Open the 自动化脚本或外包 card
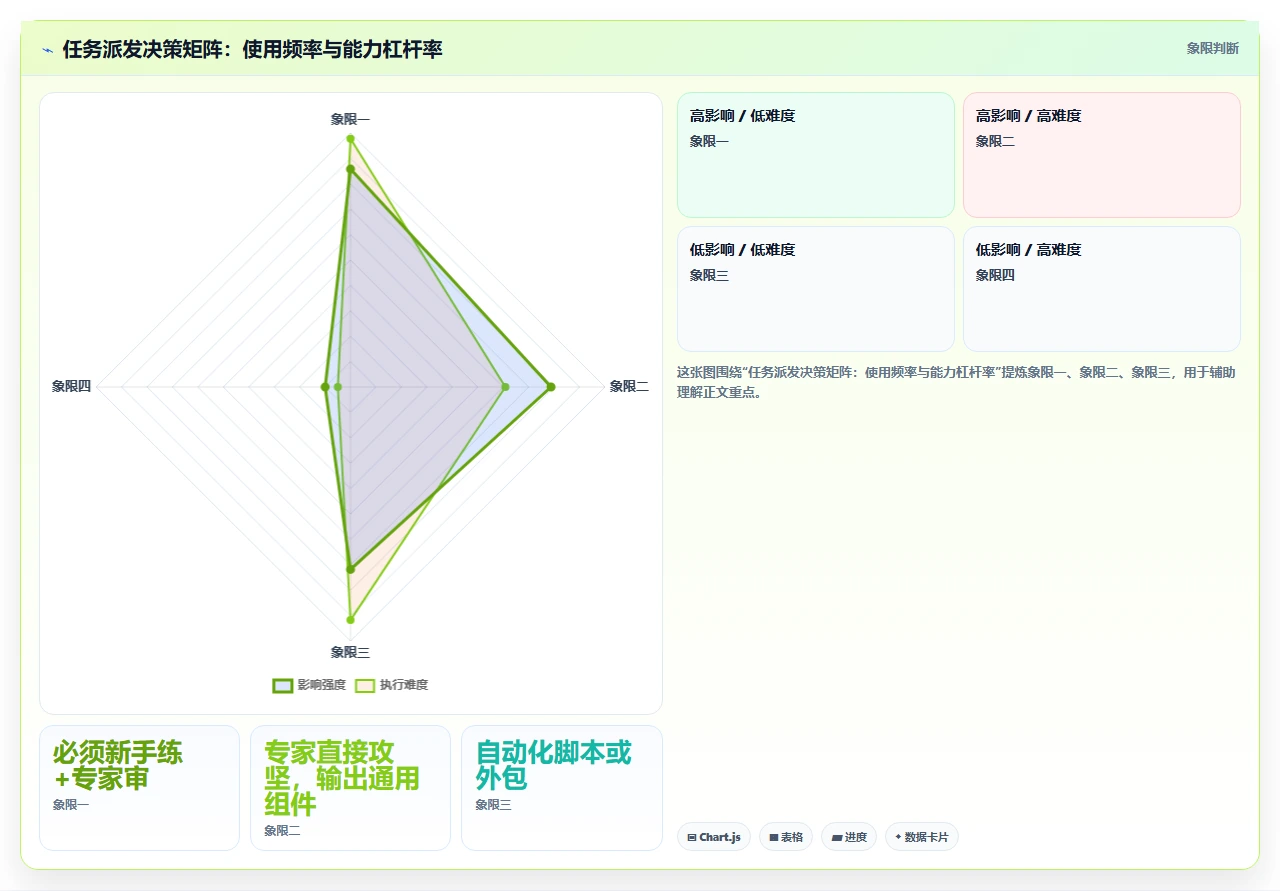 (x=562, y=788)
